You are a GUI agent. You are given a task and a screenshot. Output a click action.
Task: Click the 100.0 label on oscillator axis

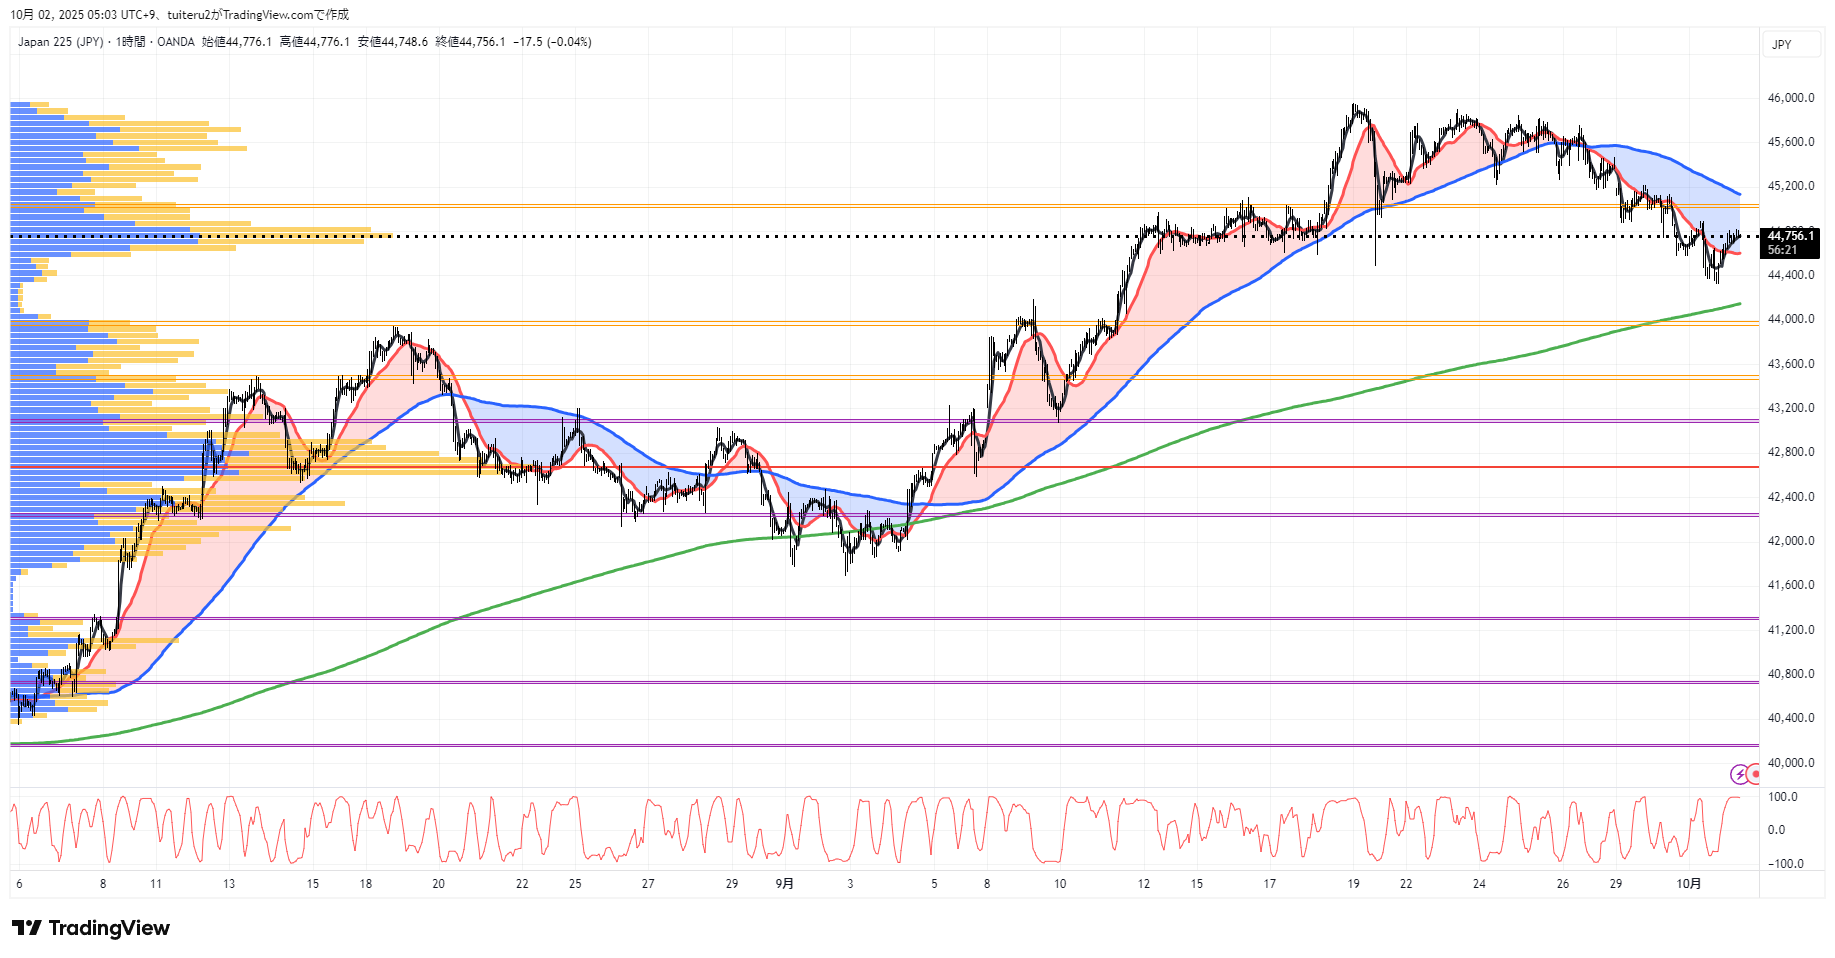tap(1782, 797)
